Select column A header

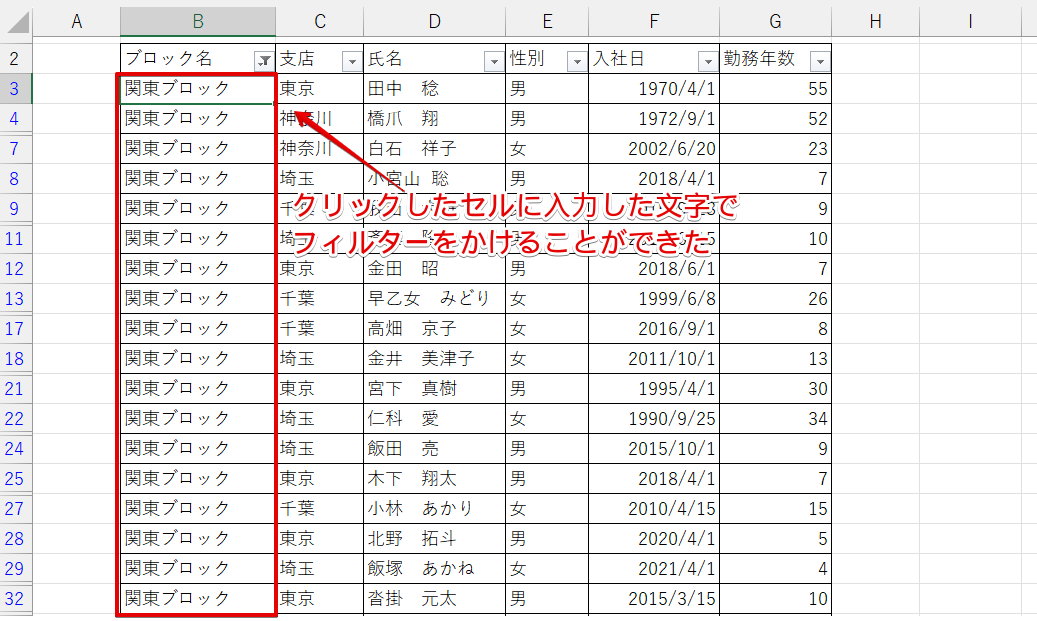[x=77, y=22]
